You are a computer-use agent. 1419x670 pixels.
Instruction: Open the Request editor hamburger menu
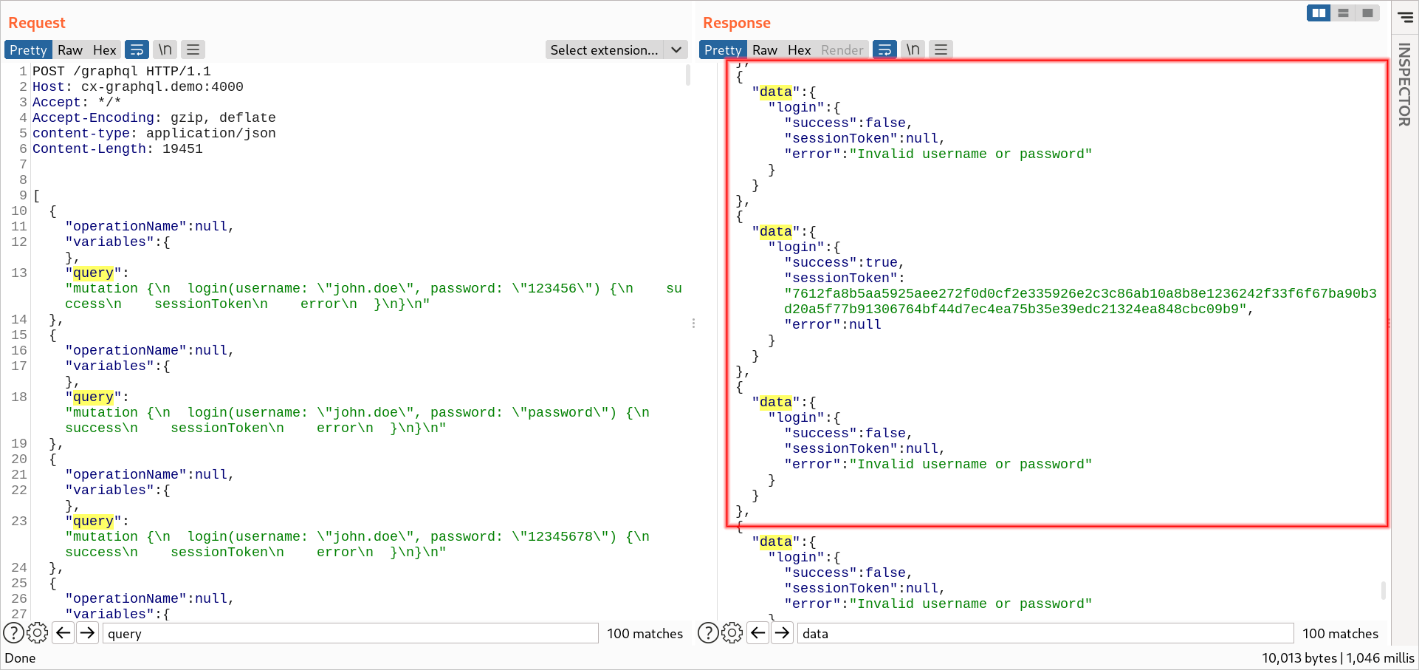(x=193, y=50)
